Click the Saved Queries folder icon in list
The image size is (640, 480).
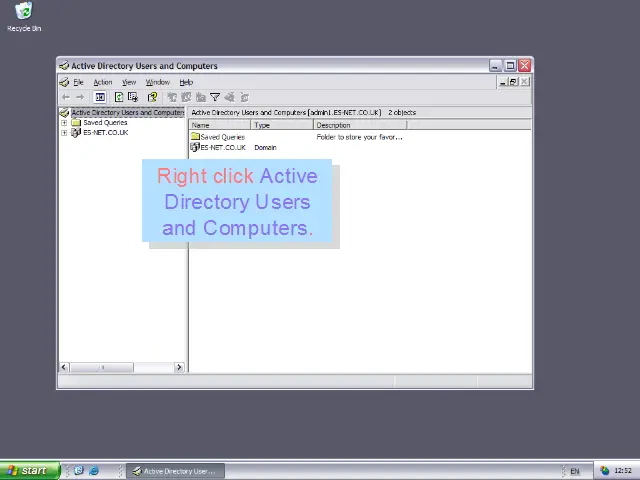tap(195, 136)
